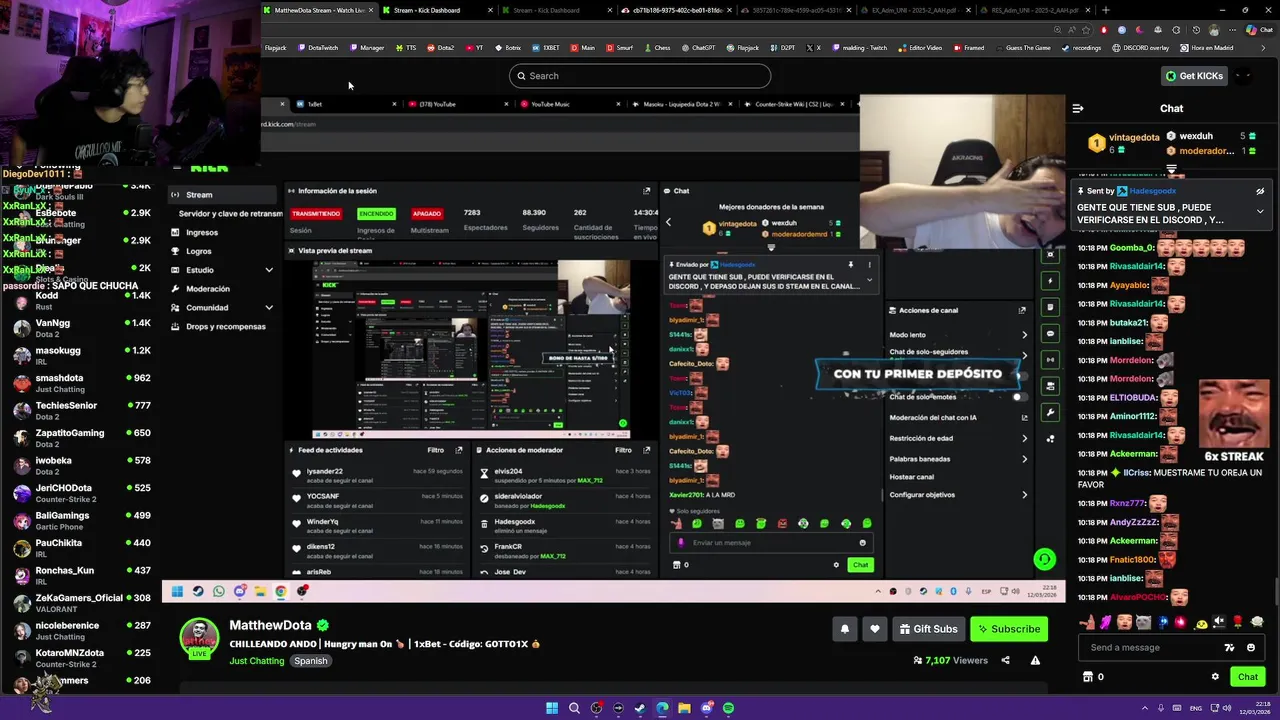Send the grey cat quick emote

pos(1143,622)
